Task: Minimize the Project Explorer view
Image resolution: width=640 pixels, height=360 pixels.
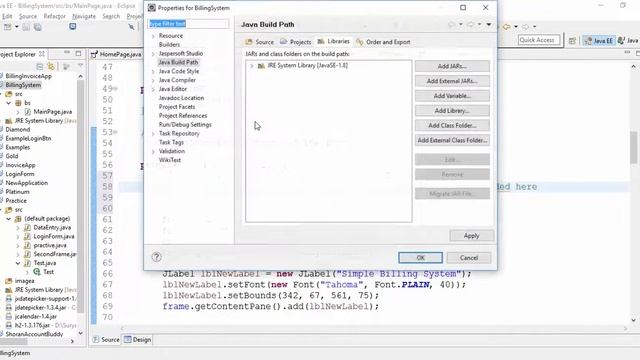Action: pos(67,53)
